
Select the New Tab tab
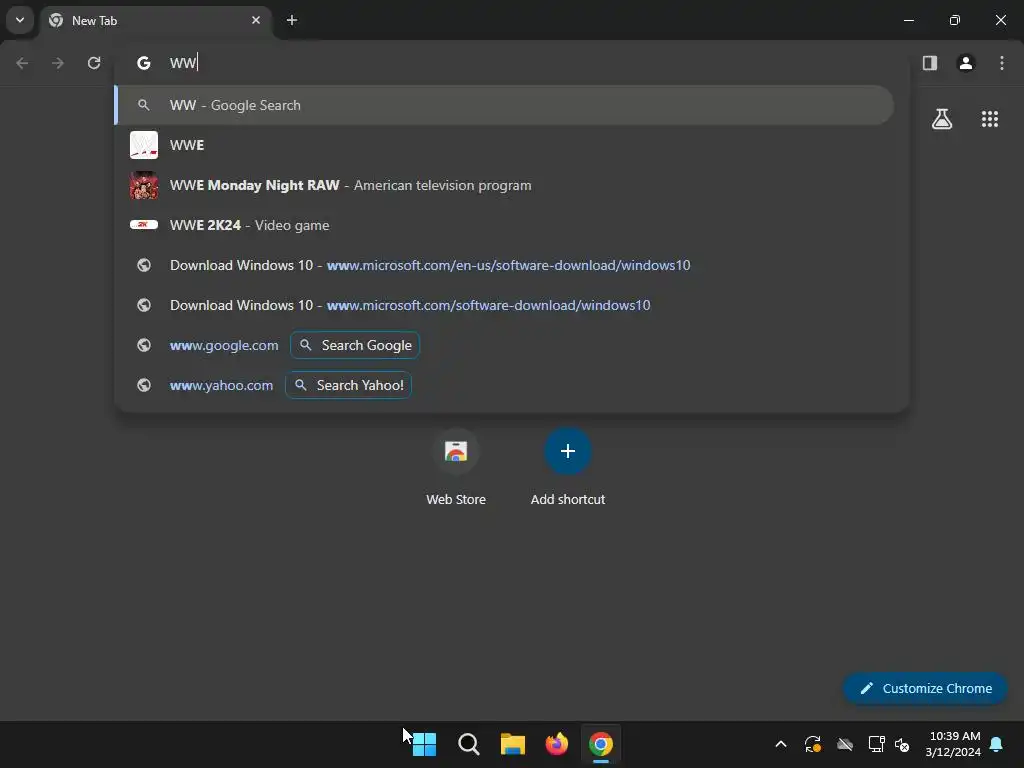(x=157, y=20)
